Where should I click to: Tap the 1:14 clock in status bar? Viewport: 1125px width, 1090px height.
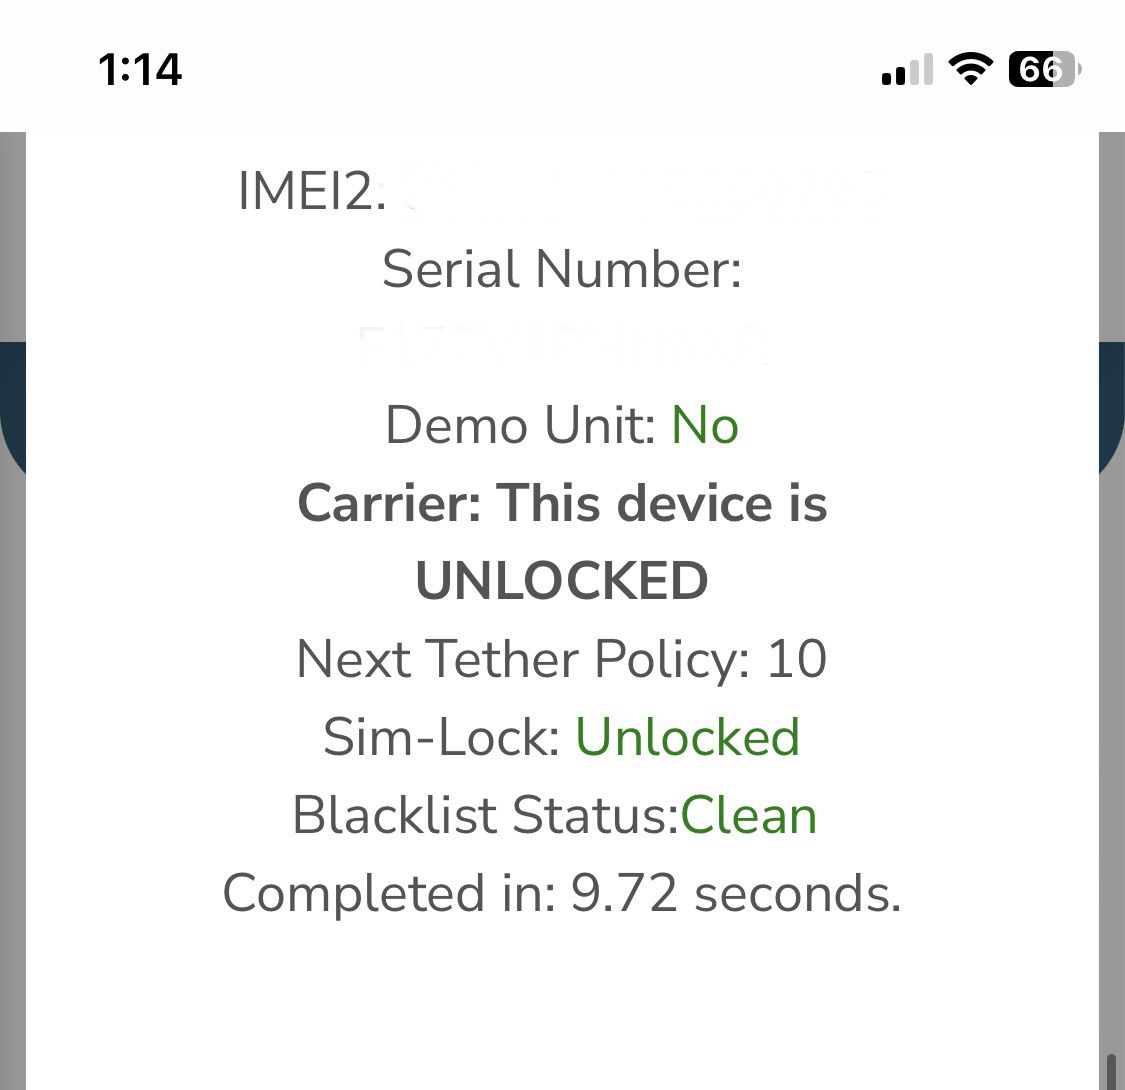[140, 70]
